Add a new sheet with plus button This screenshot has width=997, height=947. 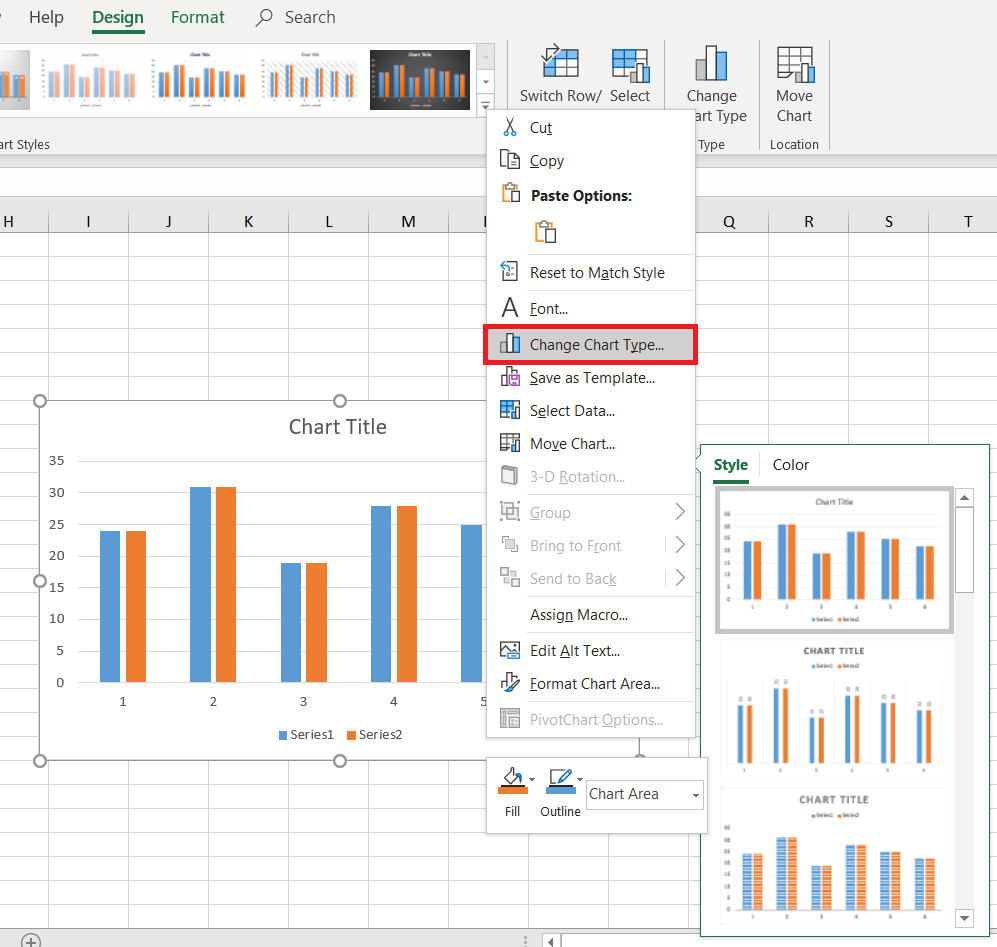[x=31, y=940]
